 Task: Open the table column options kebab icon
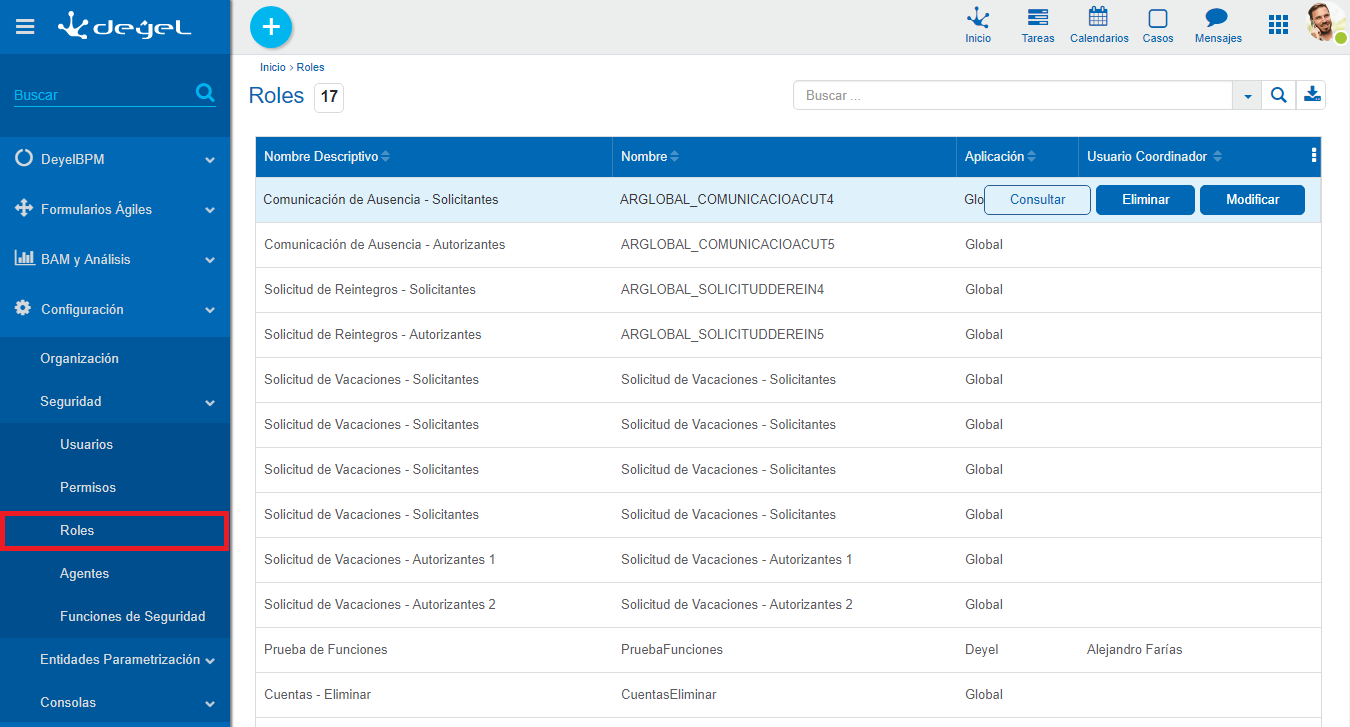1313,155
